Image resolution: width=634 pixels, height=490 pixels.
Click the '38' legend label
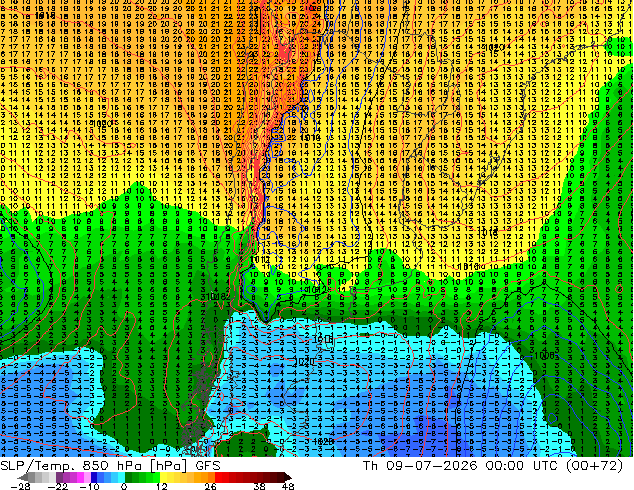(260, 486)
